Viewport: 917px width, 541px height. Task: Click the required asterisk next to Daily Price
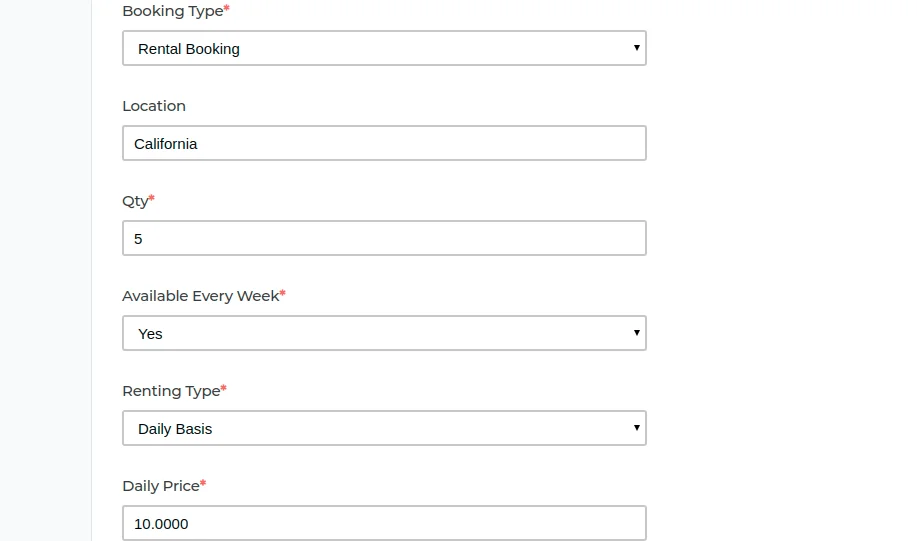[203, 483]
